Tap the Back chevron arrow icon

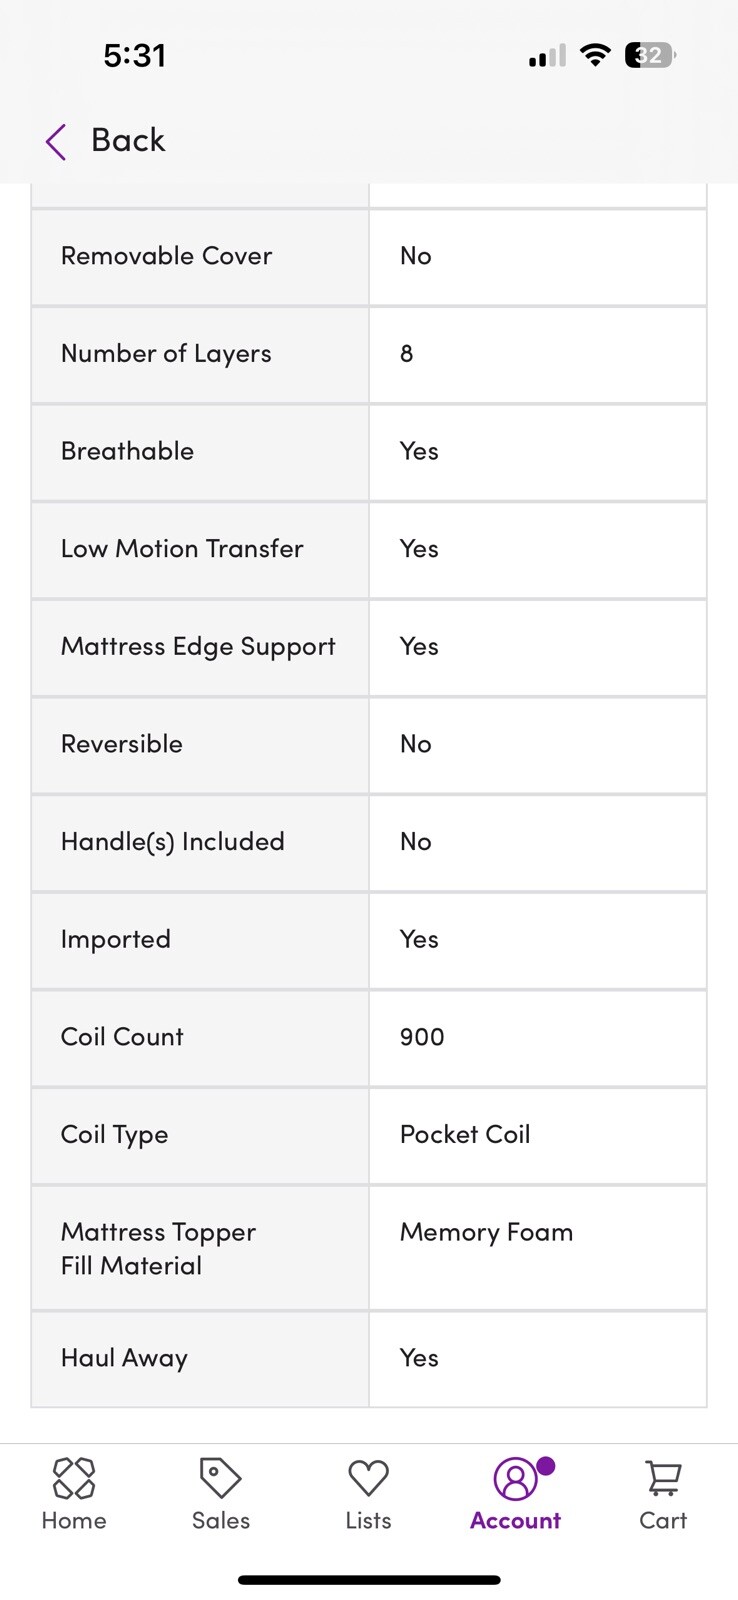click(x=56, y=142)
